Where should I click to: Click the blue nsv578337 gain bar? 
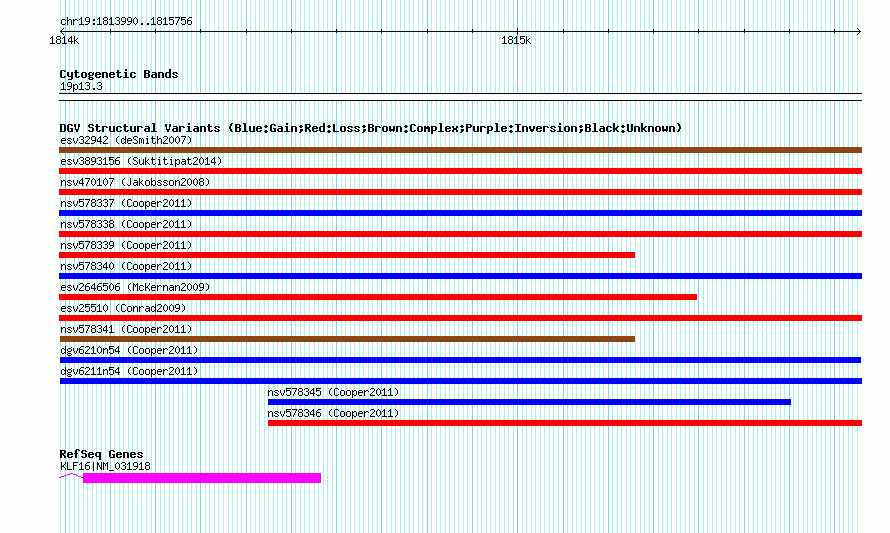(460, 213)
